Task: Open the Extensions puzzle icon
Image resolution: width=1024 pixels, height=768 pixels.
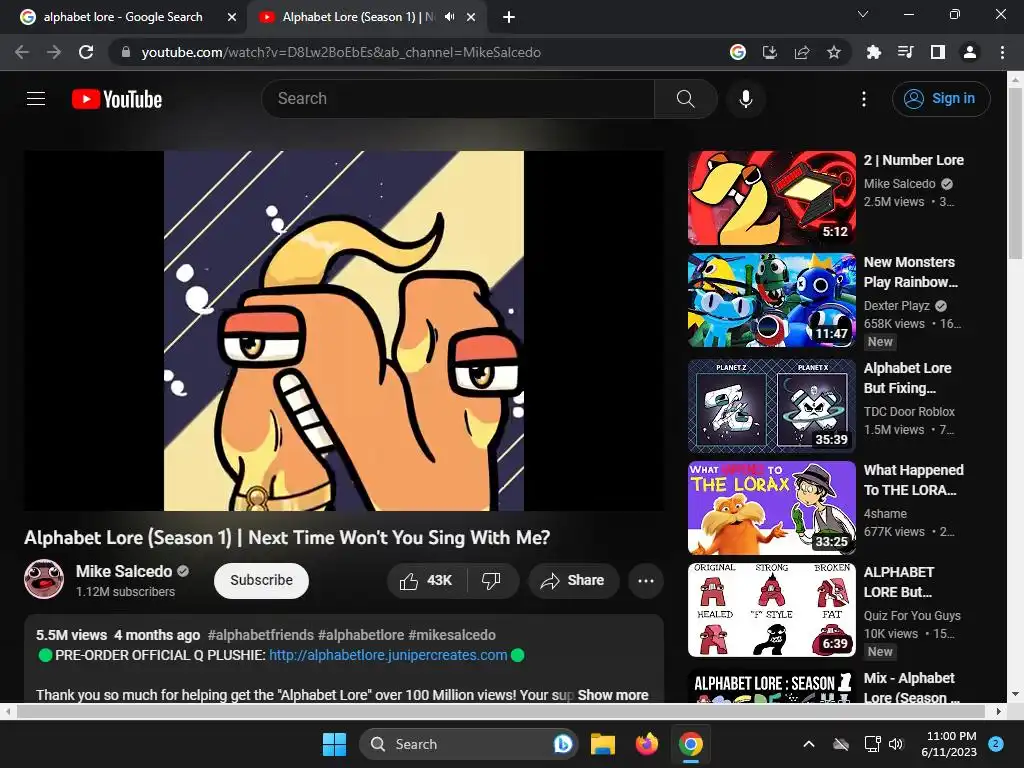Action: pos(873,52)
